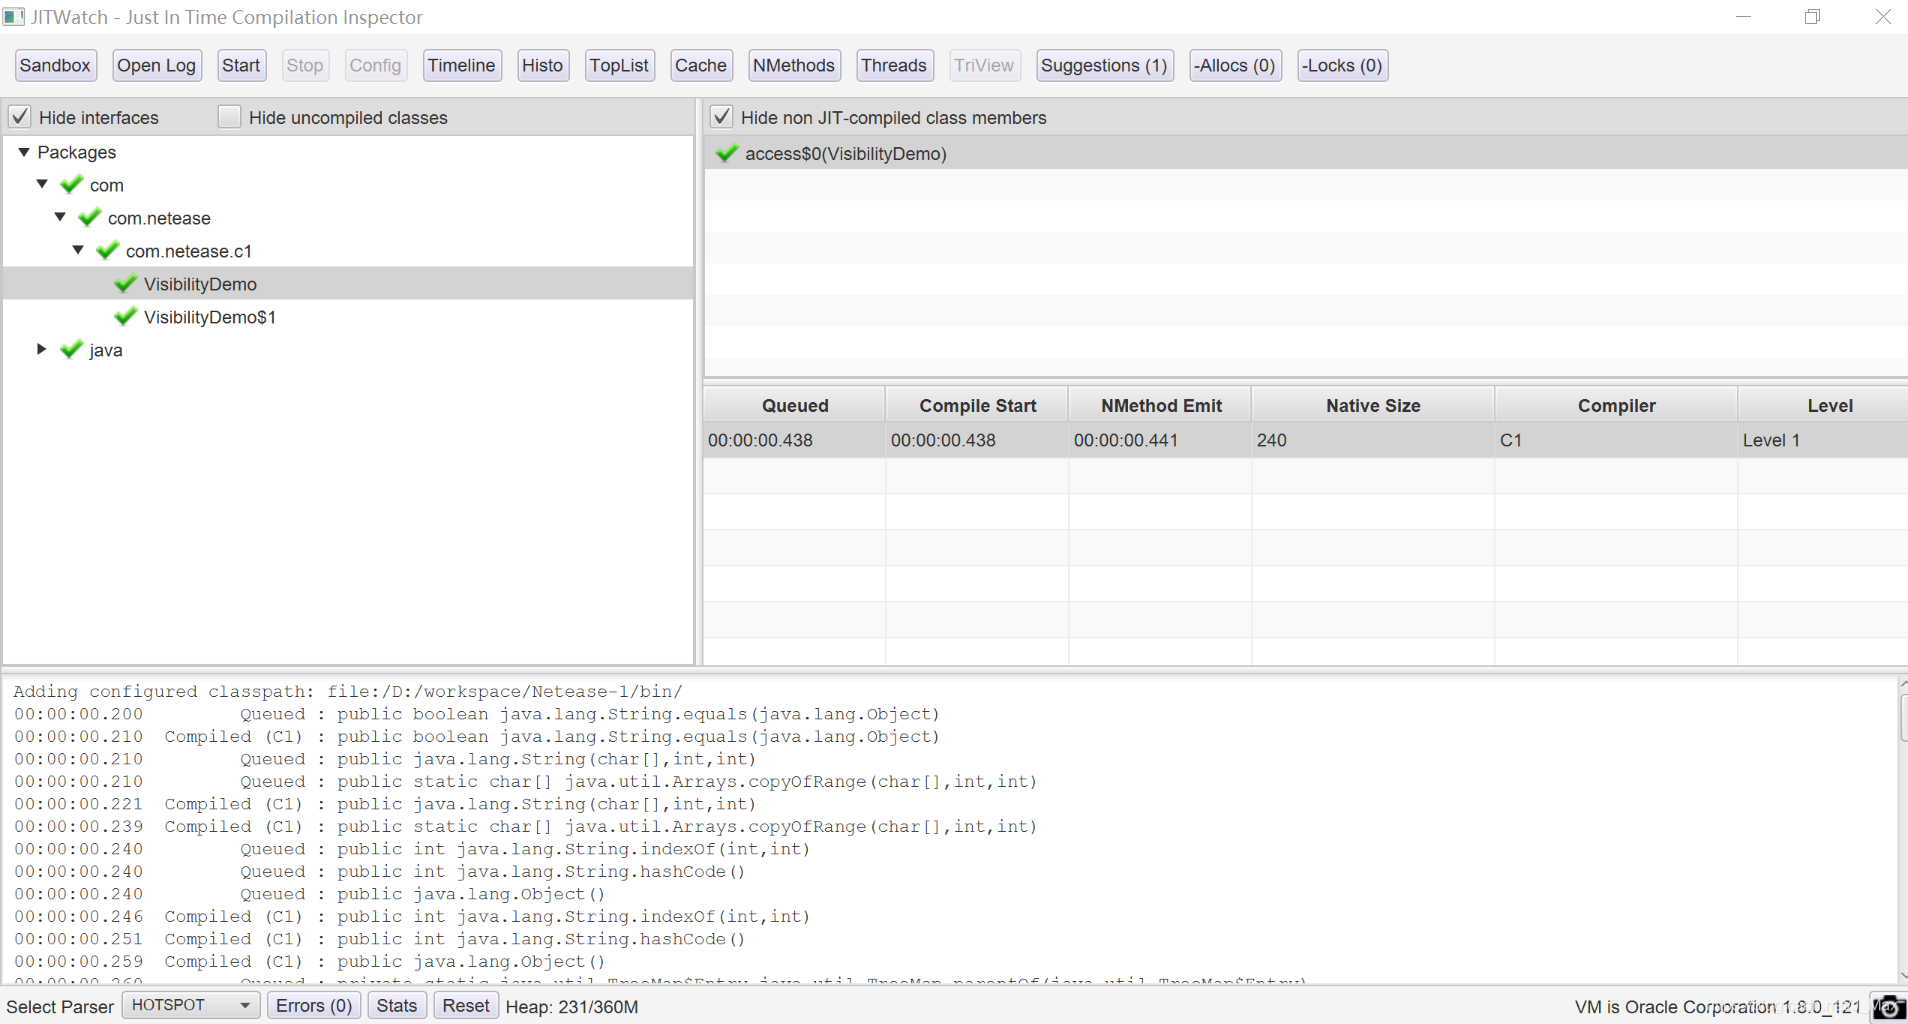
Task: Restore down the JITWatch window
Action: [1812, 17]
